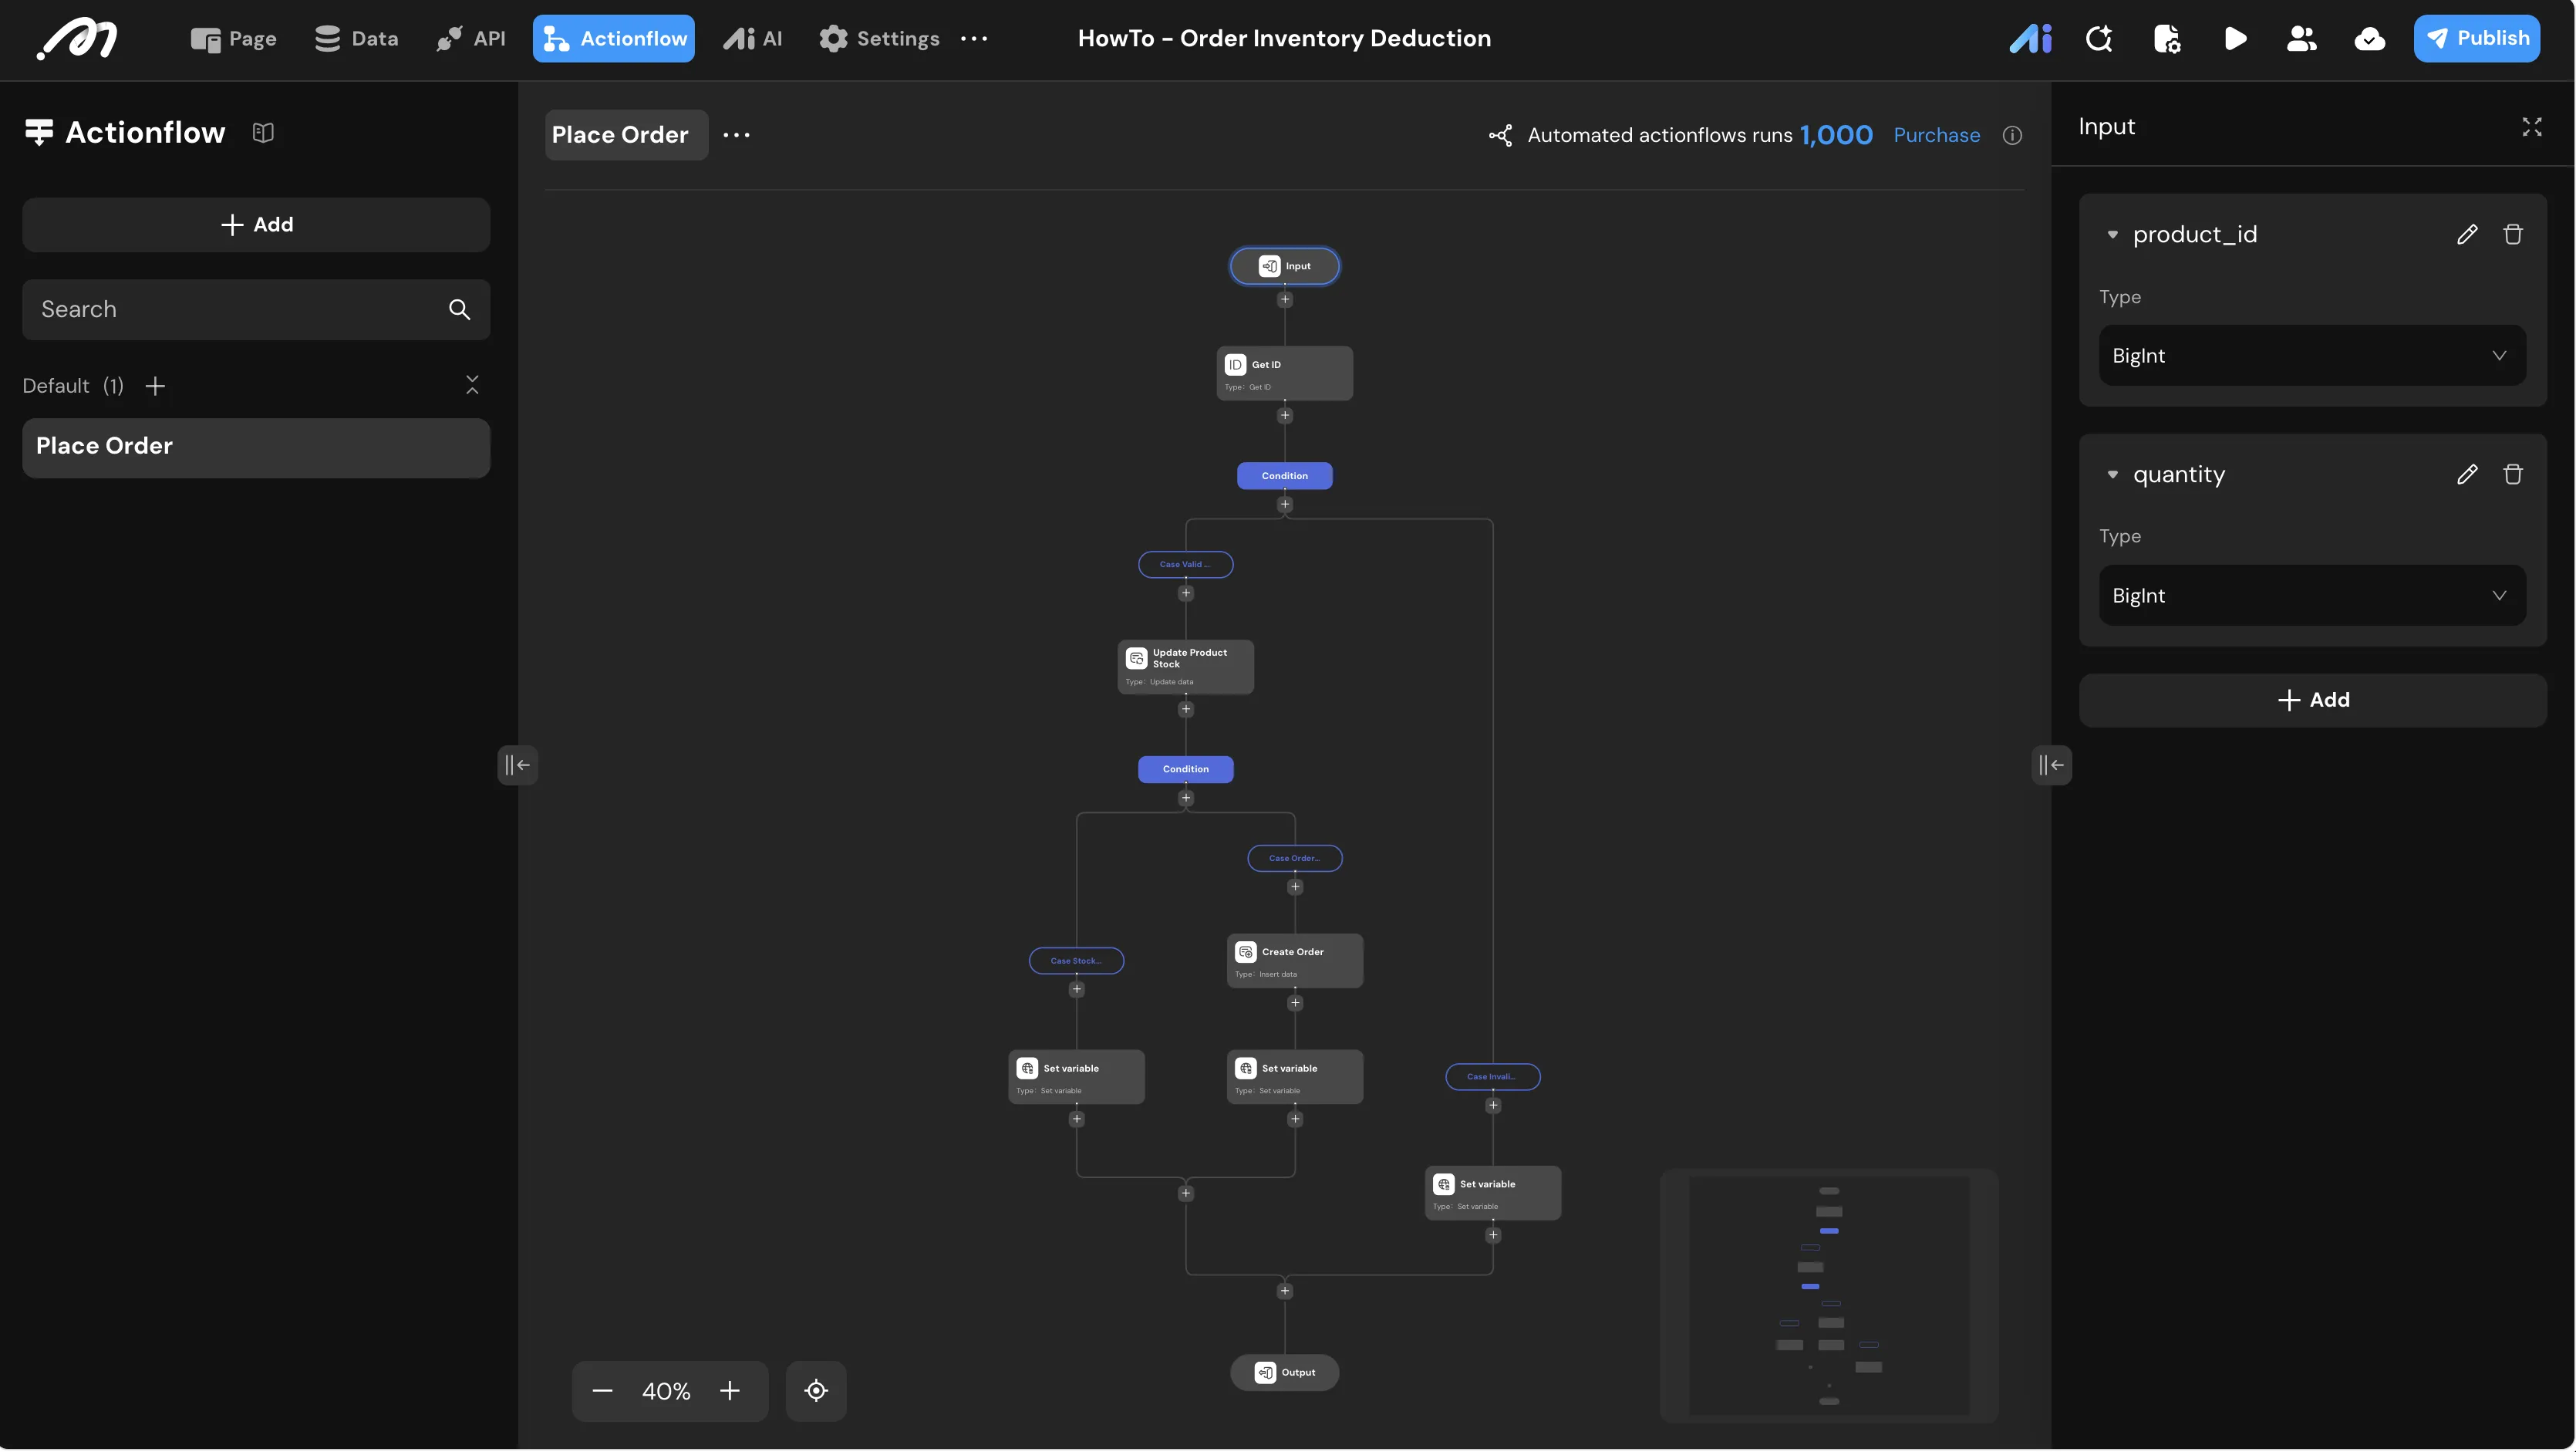Select the Set variable node under Case Stock
Image resolution: width=2576 pixels, height=1452 pixels.
1076,1078
